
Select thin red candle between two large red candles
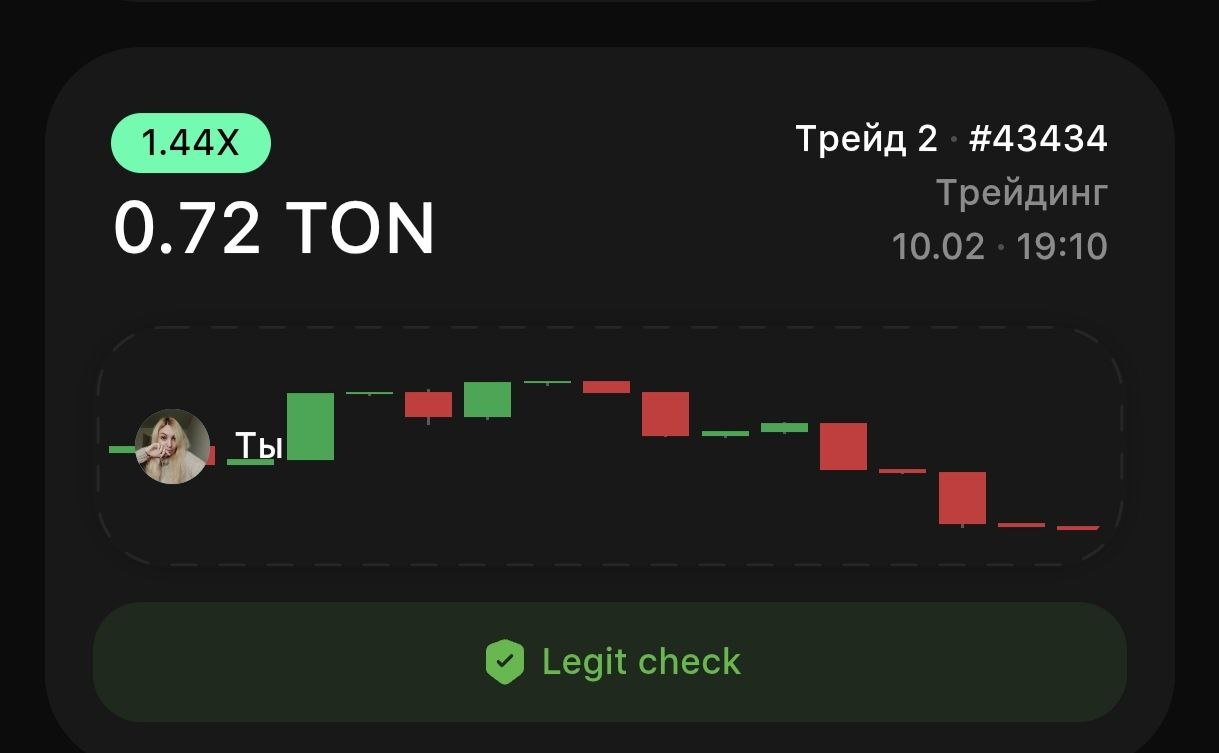(902, 470)
